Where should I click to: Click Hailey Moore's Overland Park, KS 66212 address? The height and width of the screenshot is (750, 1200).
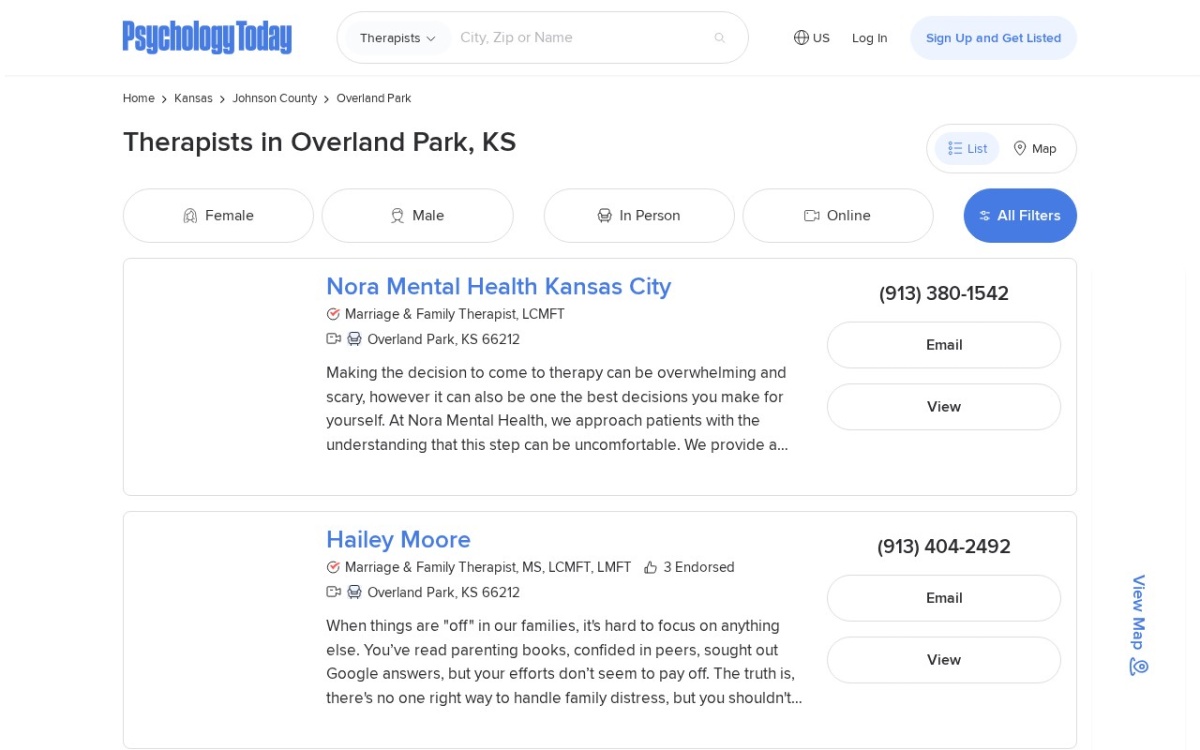pos(443,592)
